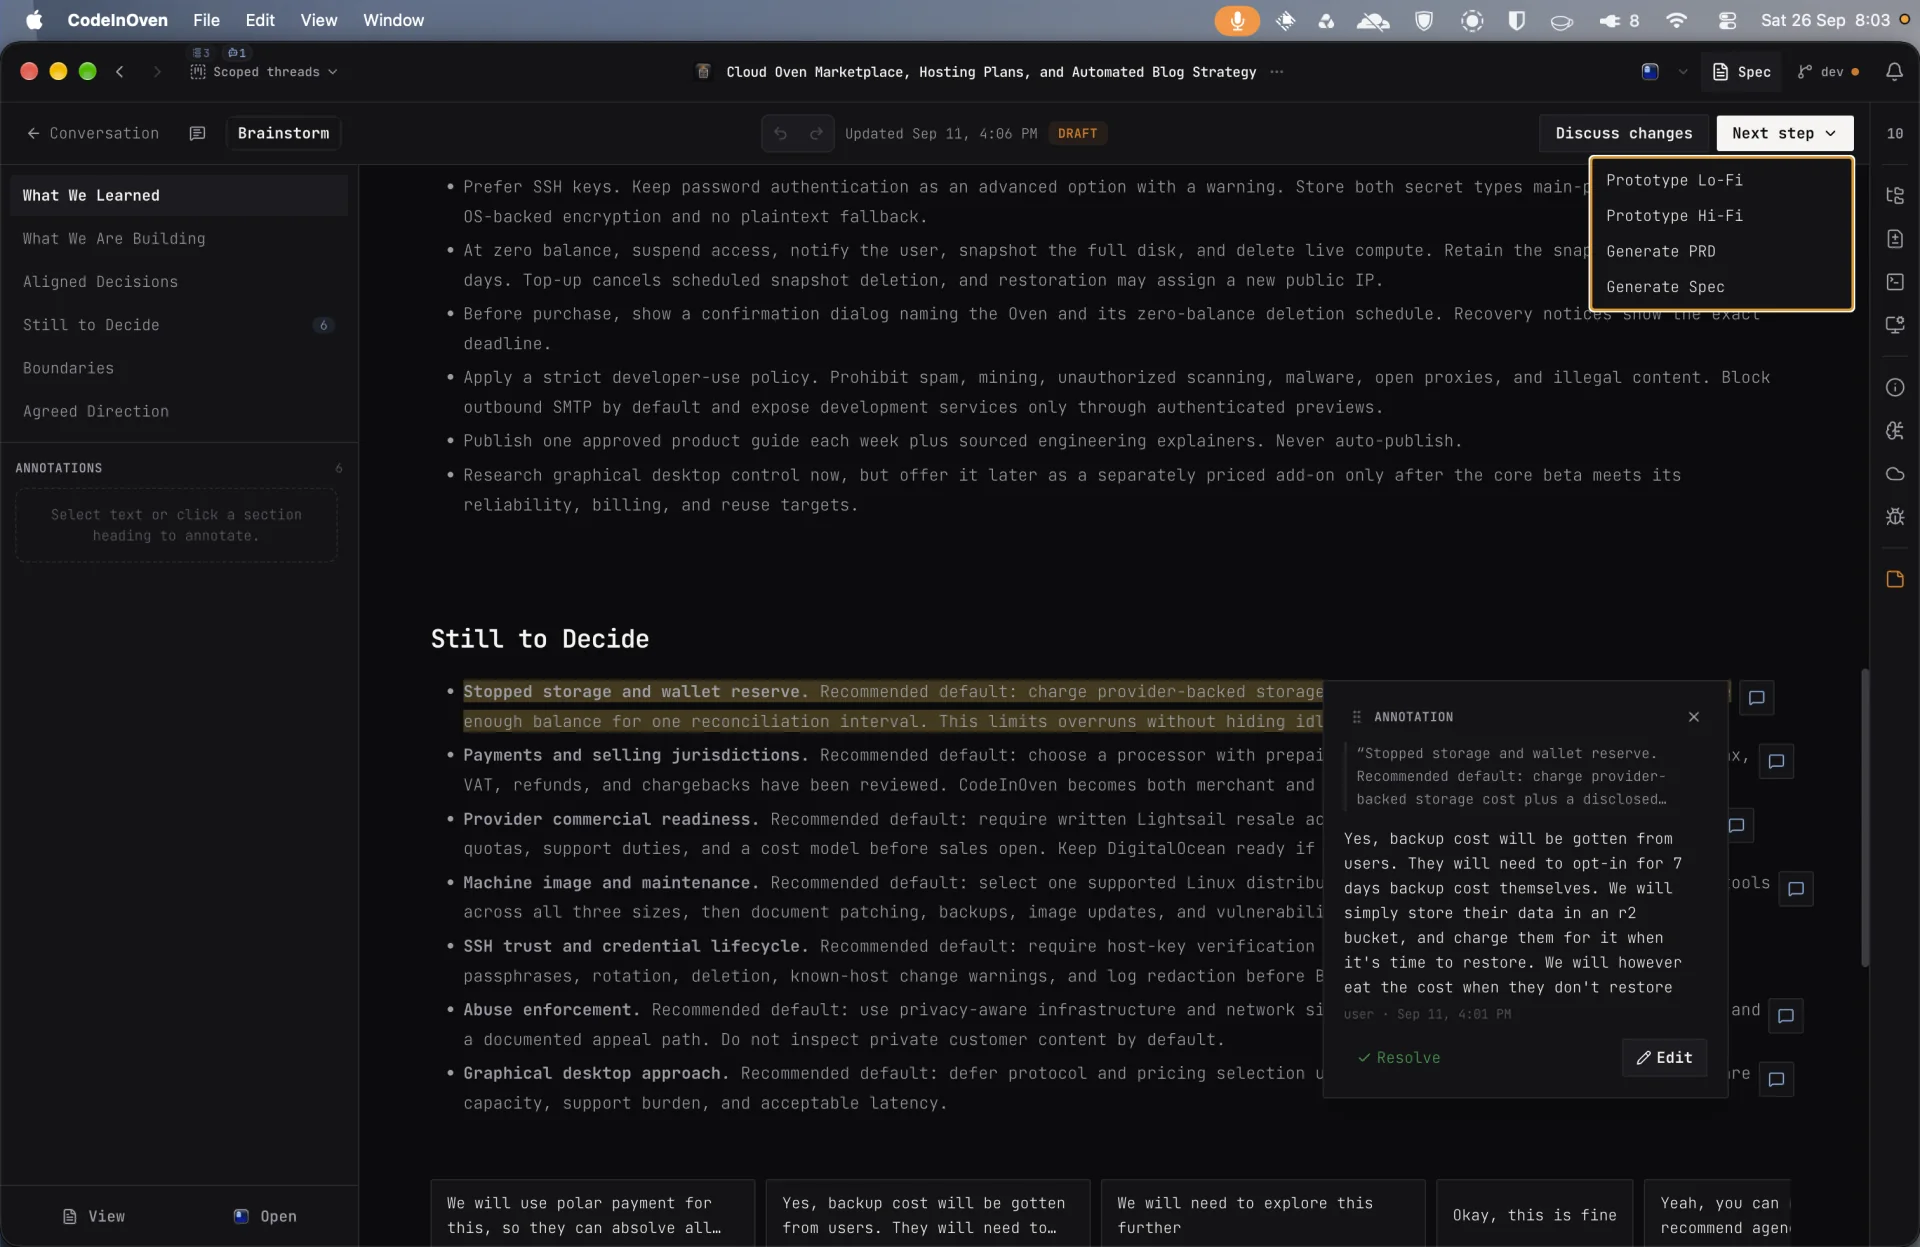The width and height of the screenshot is (1920, 1247).
Task: Click the View button at bottom left
Action: [94, 1217]
